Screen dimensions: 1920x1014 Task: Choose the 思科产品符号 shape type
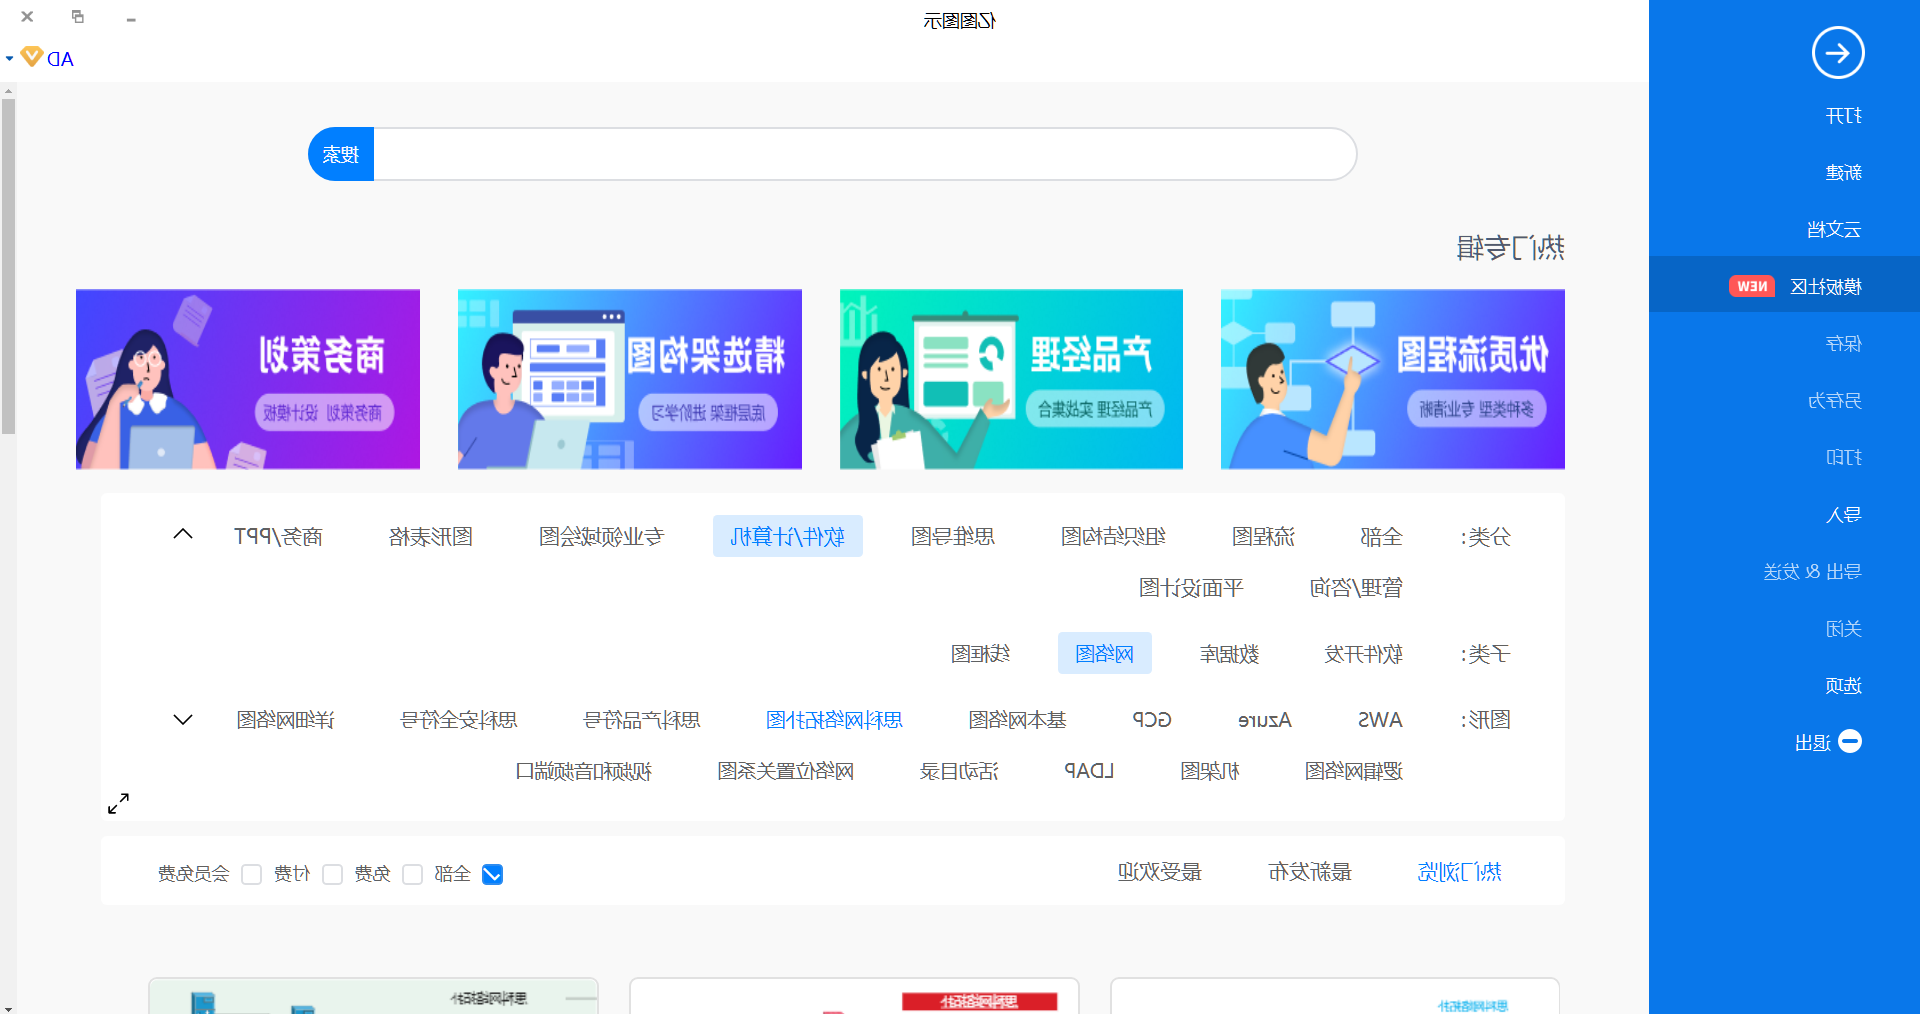point(642,720)
